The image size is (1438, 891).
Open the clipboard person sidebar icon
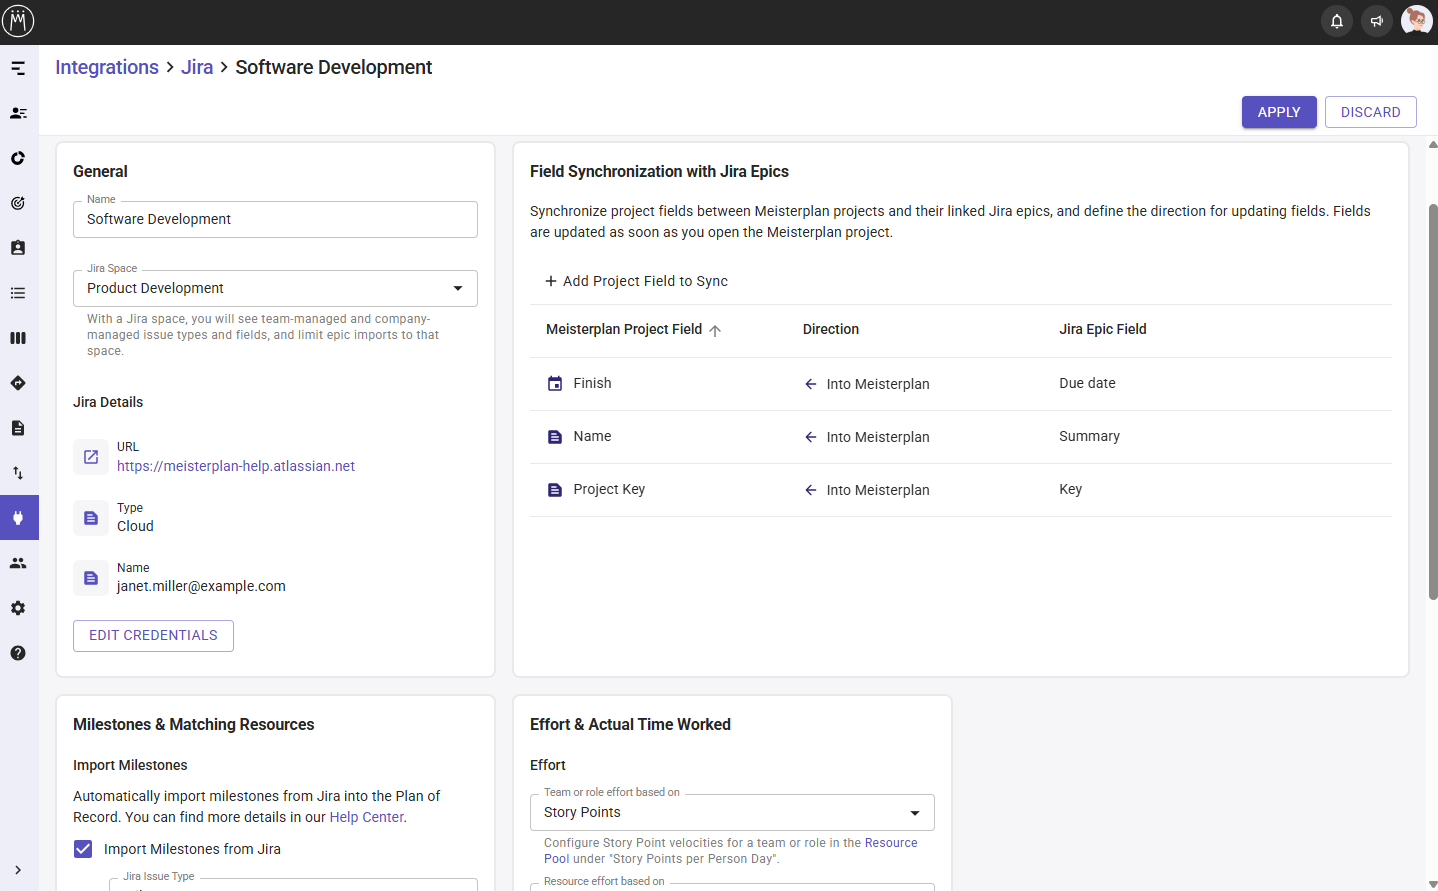tap(18, 248)
